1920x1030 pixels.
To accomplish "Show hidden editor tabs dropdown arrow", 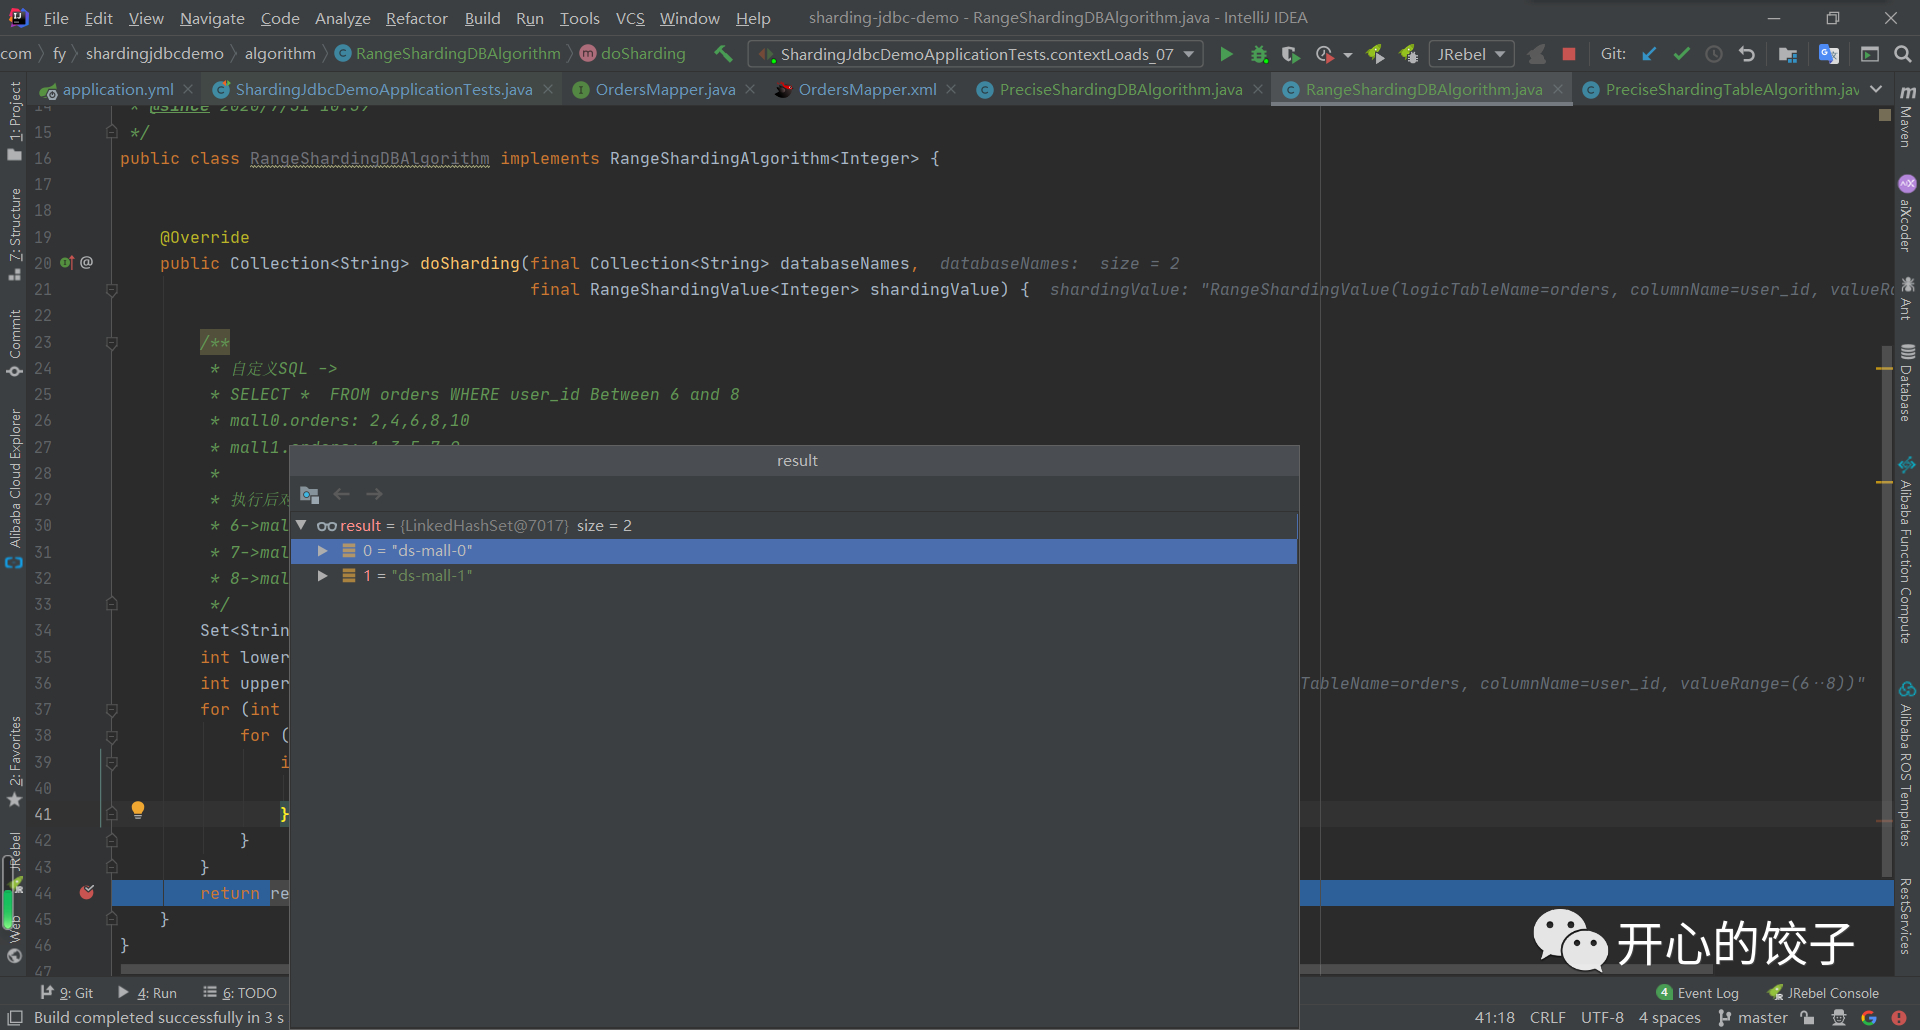I will (1875, 89).
